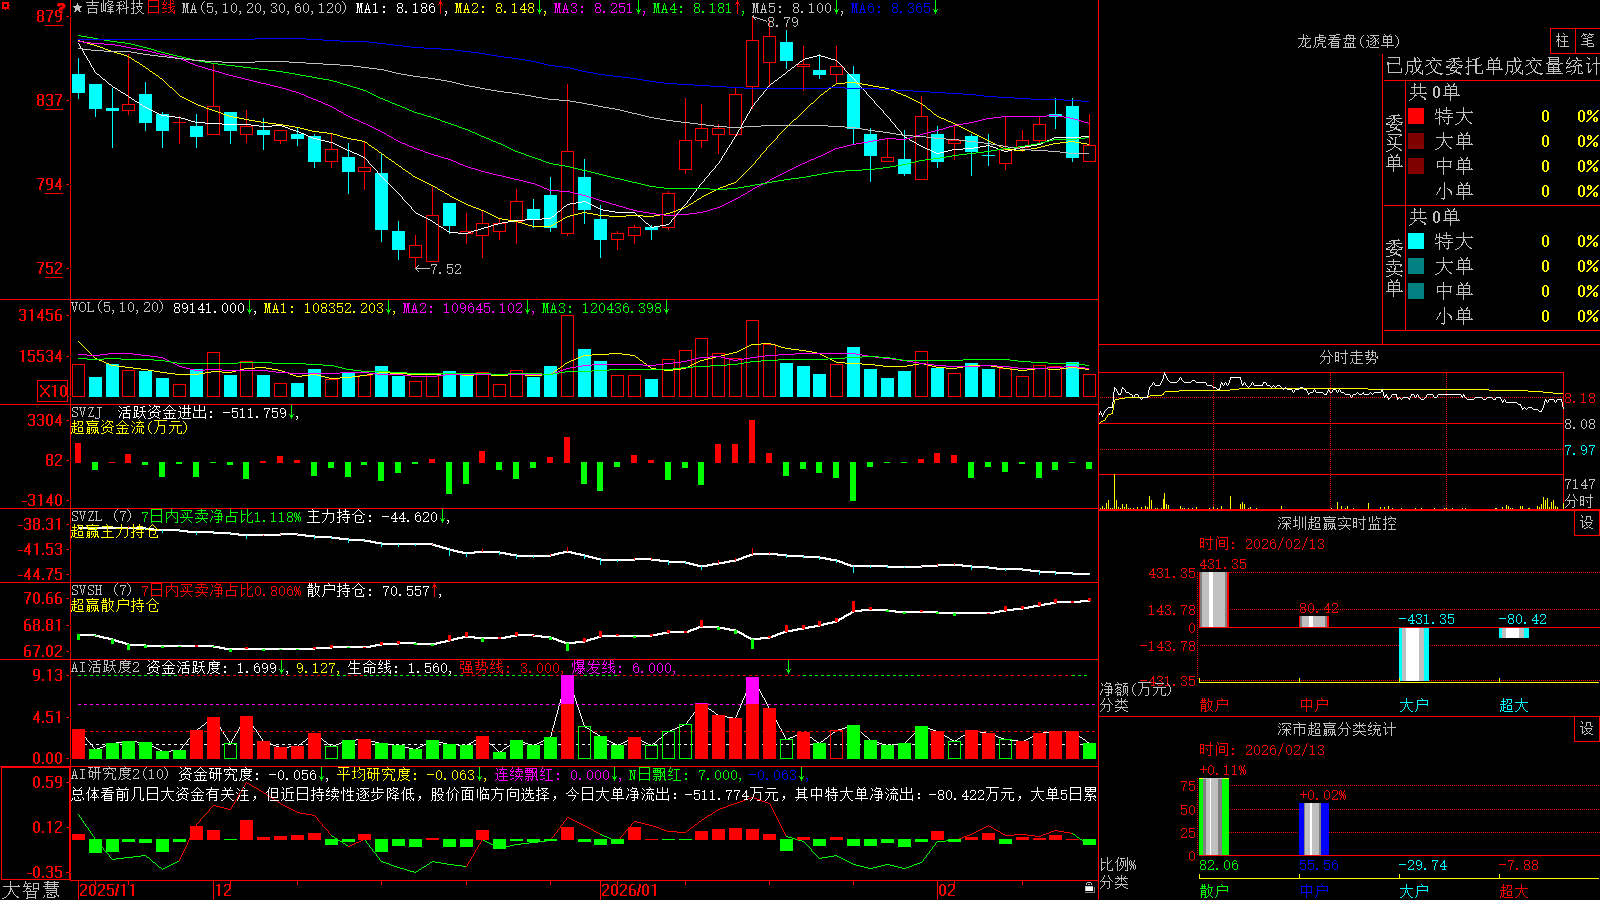This screenshot has height=900, width=1600.
Task: Open 设 settings for 深圳超赢实时监控
Action: click(1587, 523)
